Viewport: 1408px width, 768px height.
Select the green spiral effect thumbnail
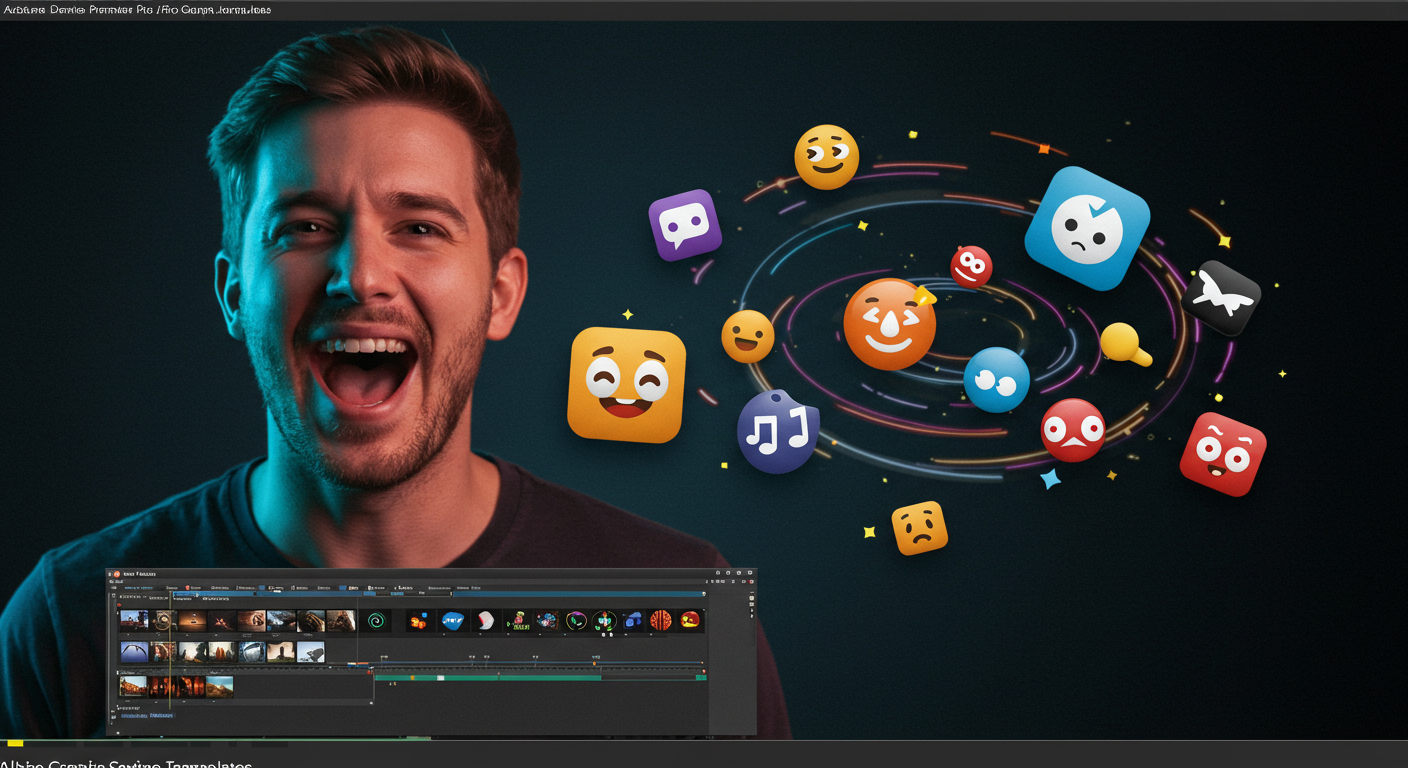pos(377,621)
